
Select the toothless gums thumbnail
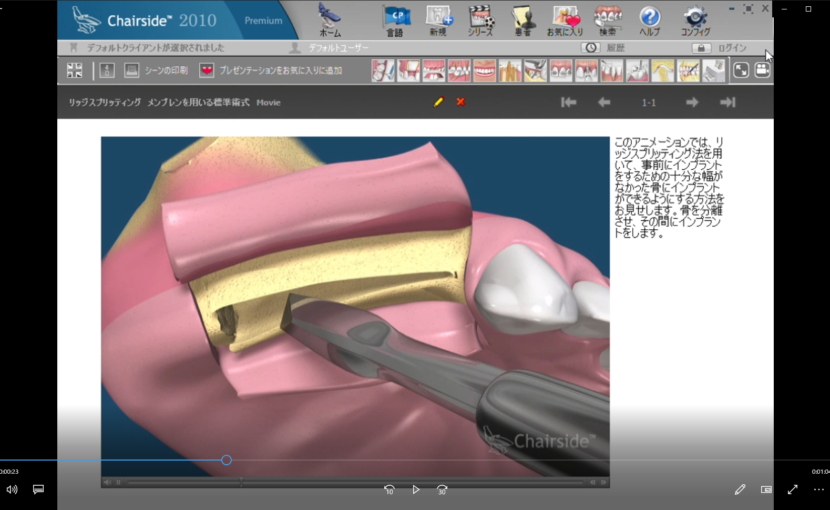tap(434, 70)
